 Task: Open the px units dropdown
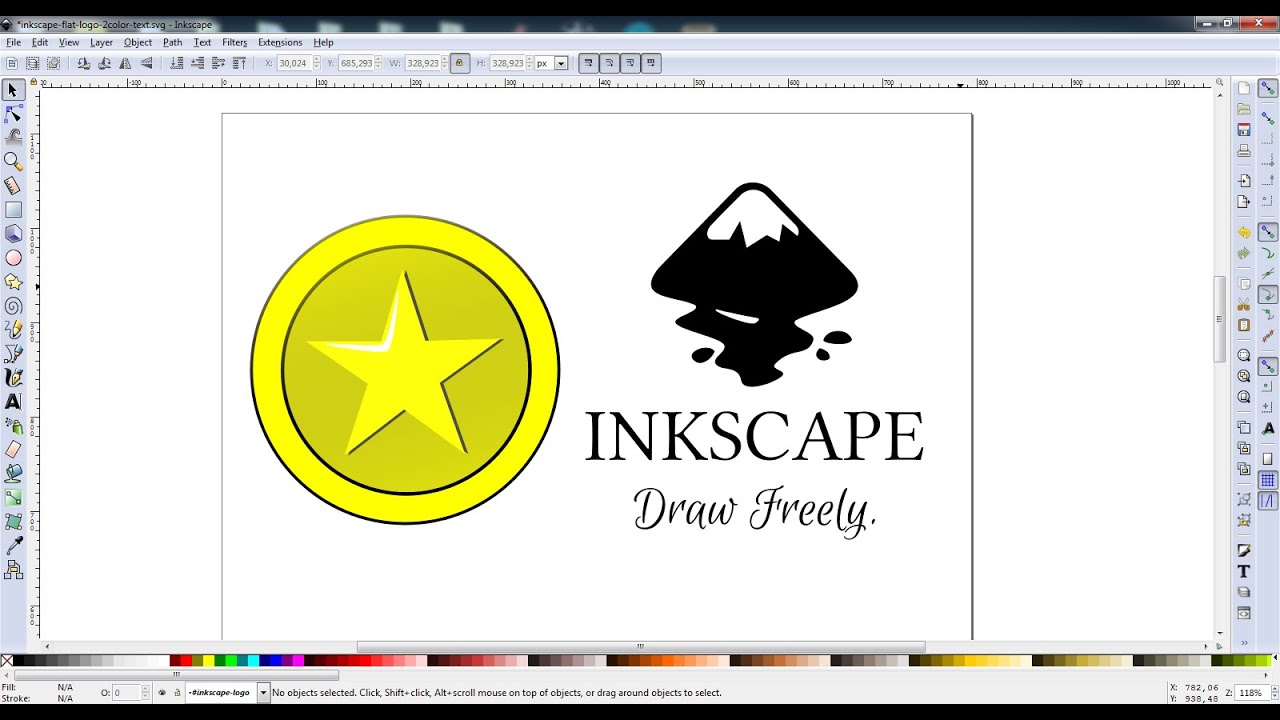560,62
